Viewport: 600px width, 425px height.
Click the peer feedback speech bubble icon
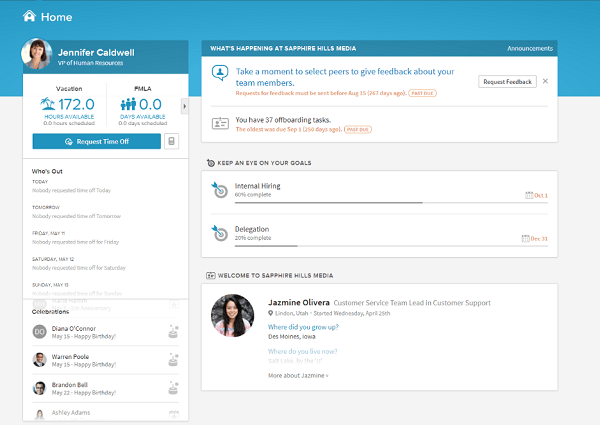tap(220, 73)
